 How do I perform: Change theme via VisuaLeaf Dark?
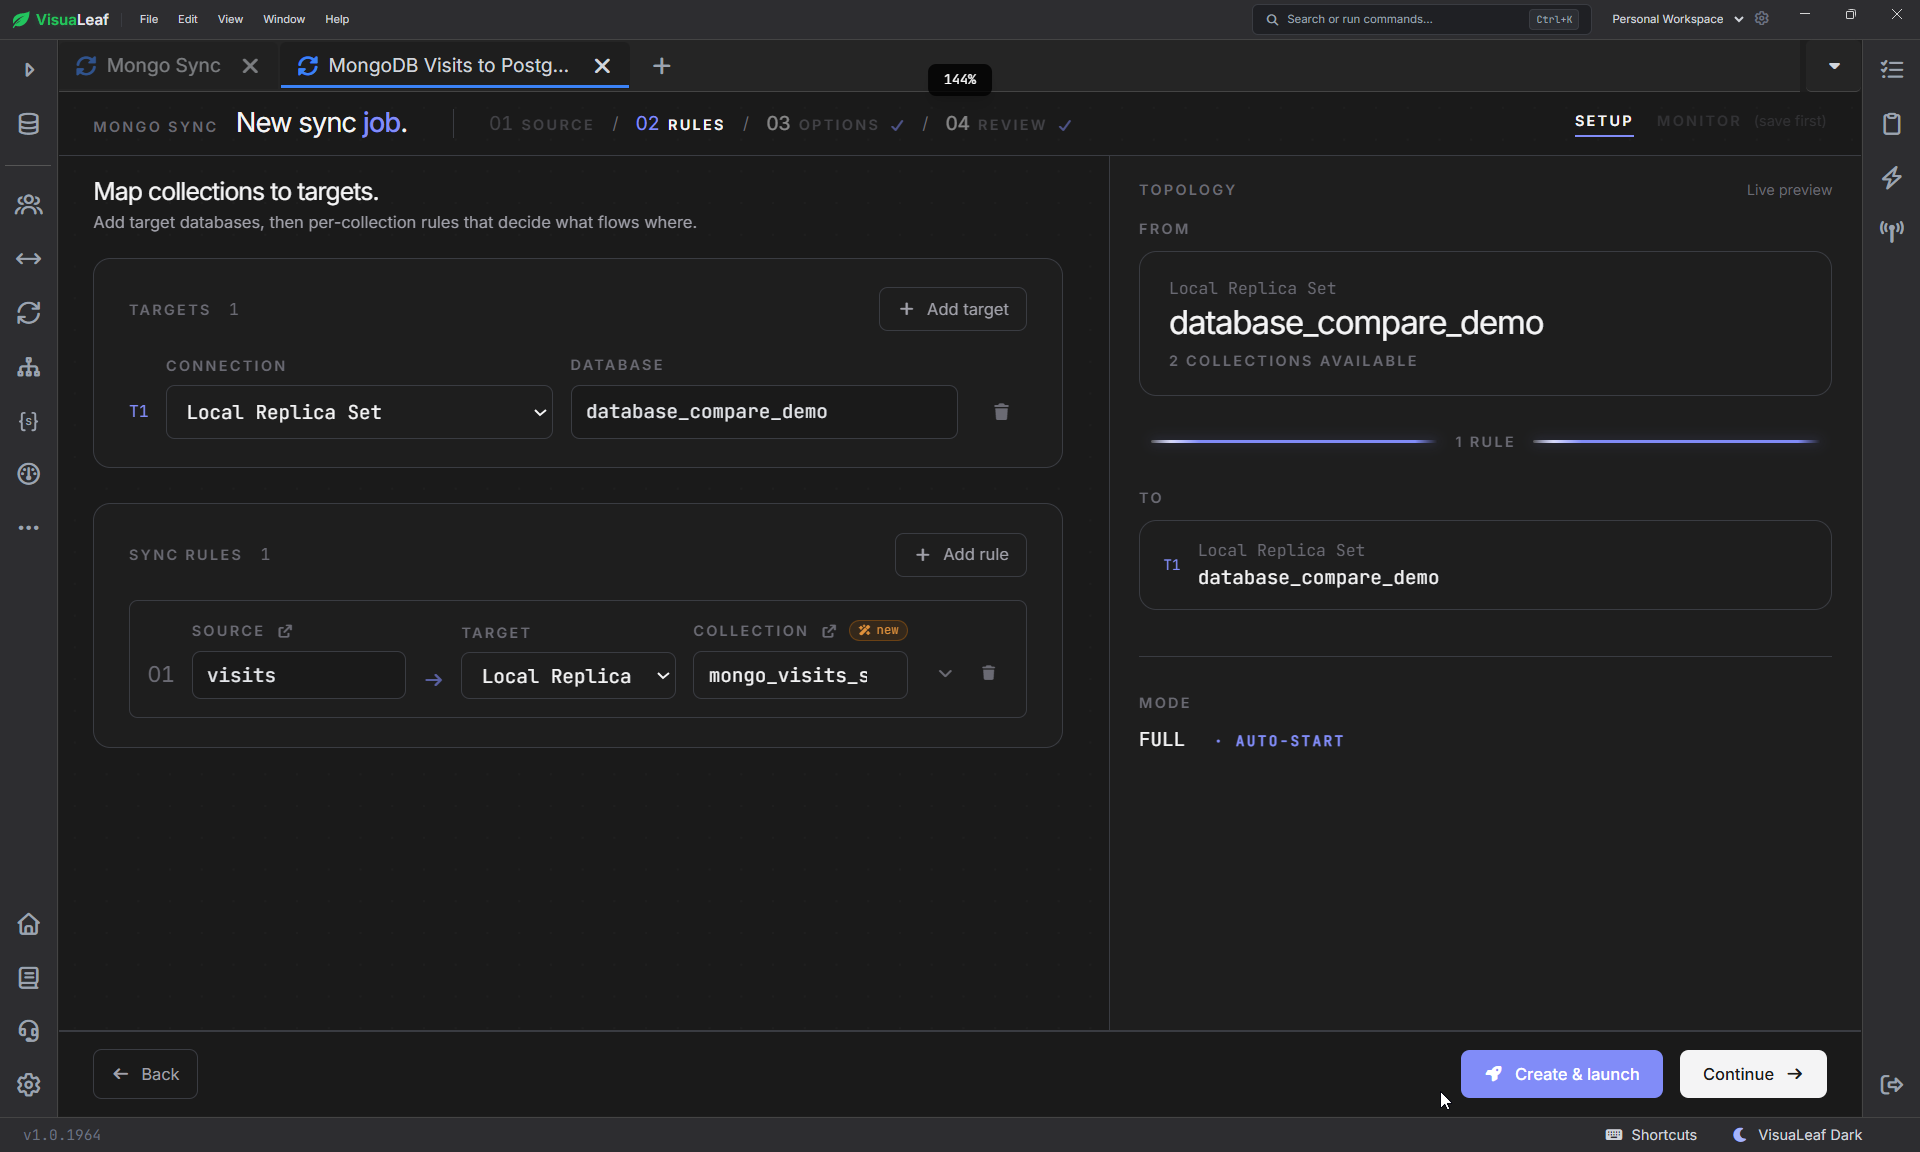(x=1797, y=1135)
